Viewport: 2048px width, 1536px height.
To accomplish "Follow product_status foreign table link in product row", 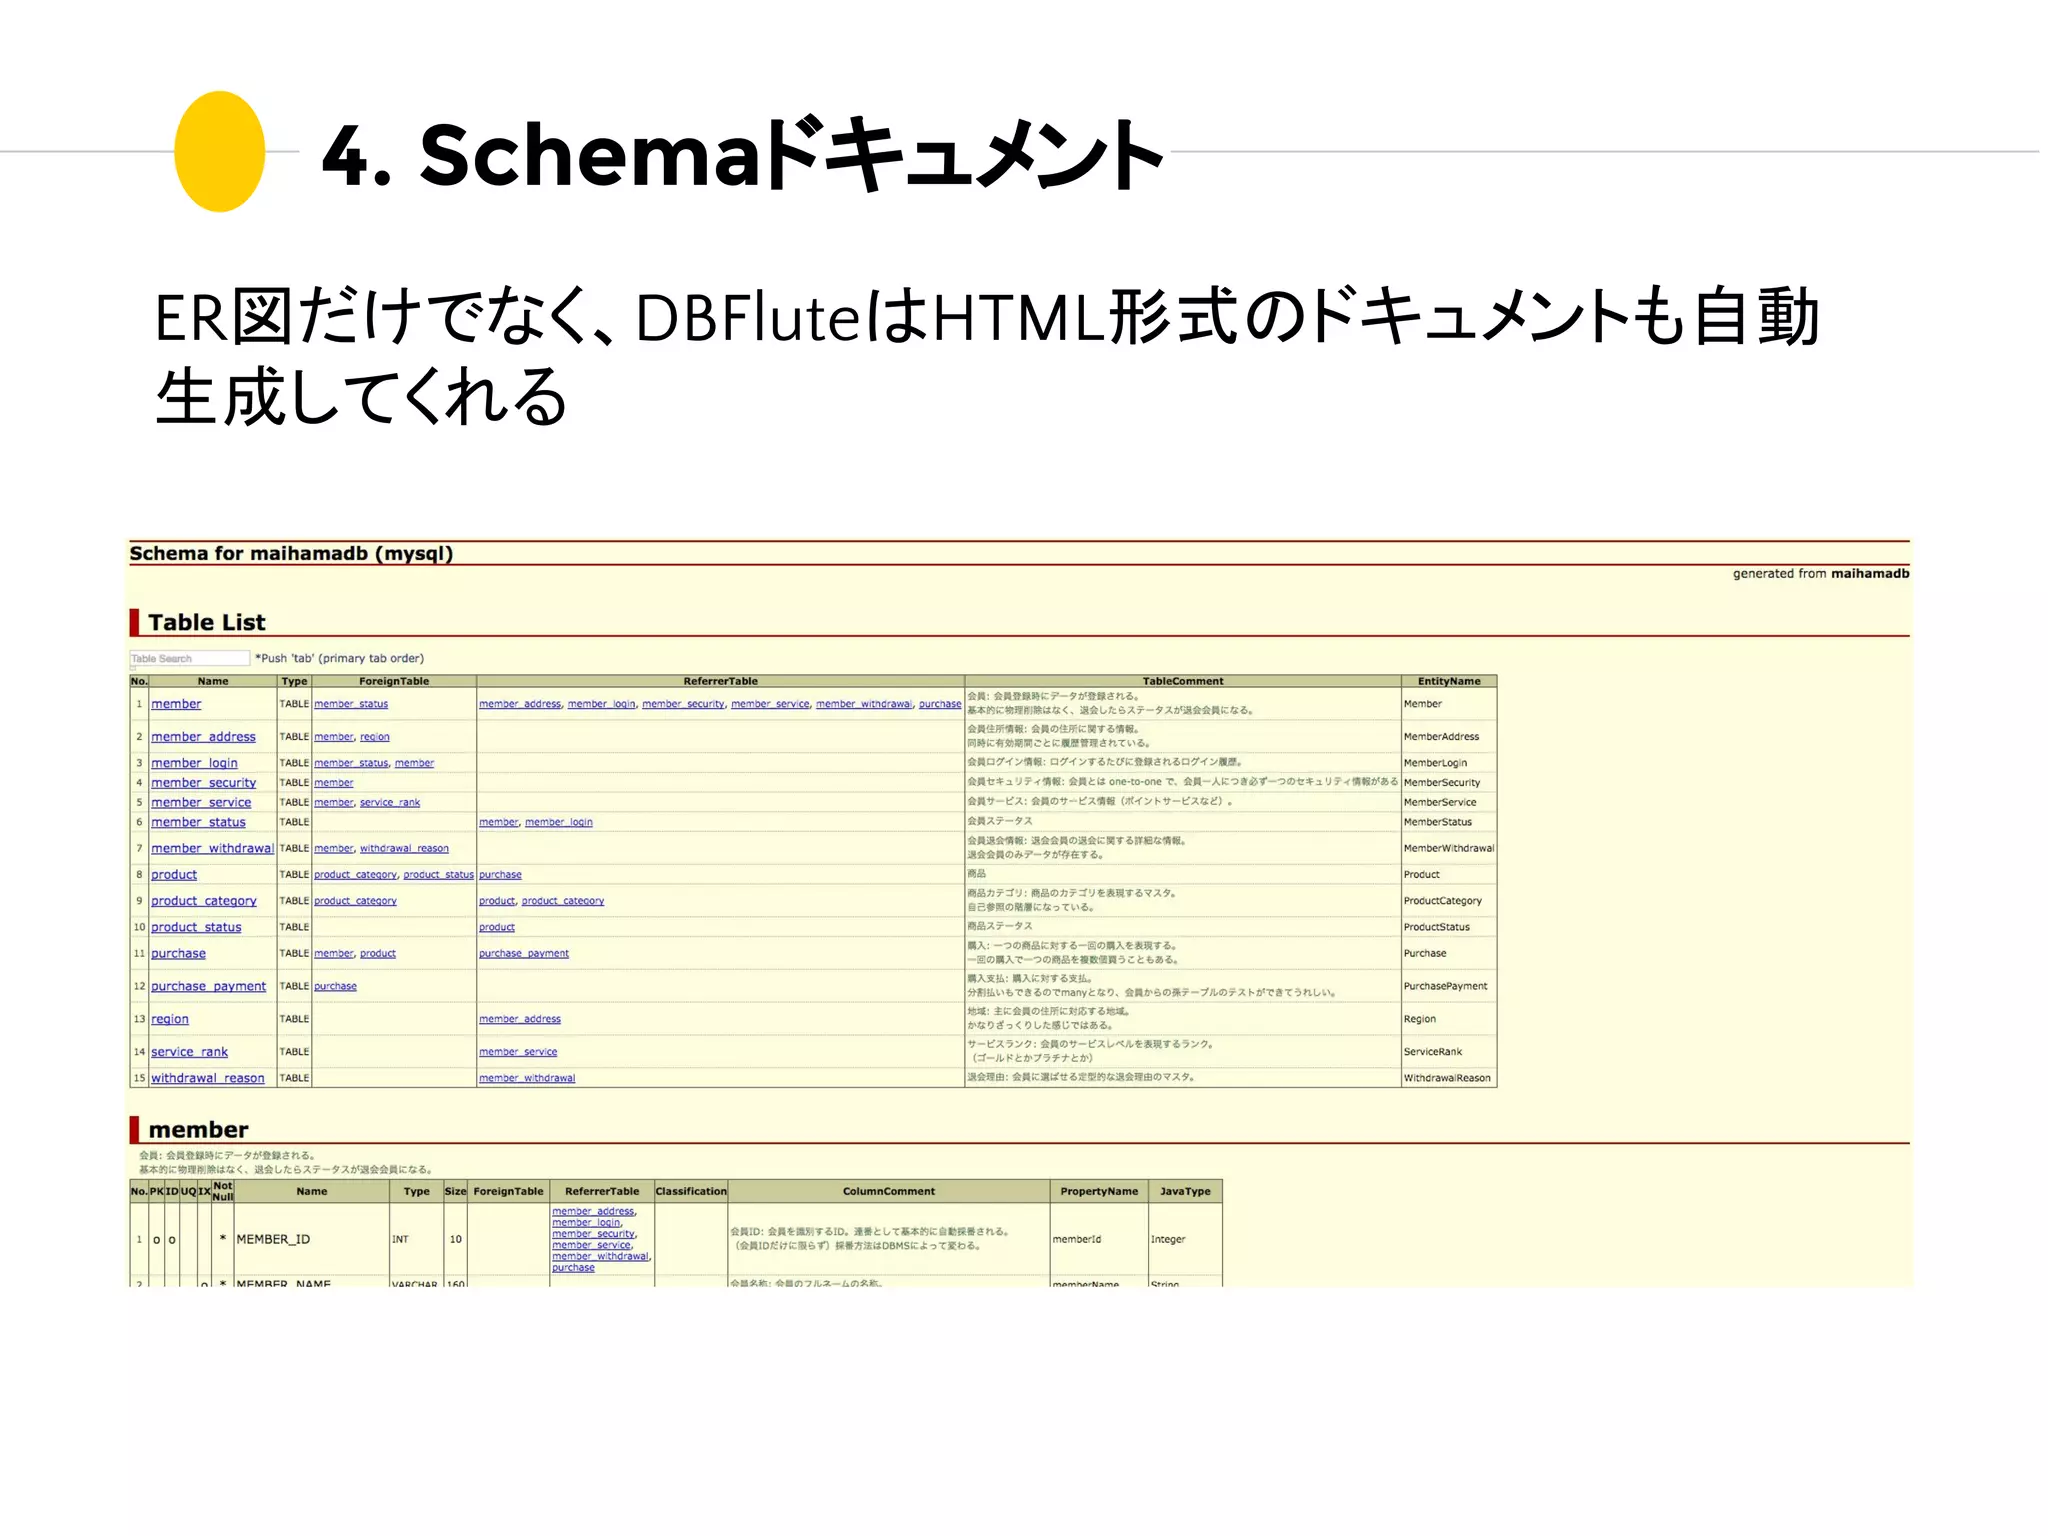I will [438, 875].
